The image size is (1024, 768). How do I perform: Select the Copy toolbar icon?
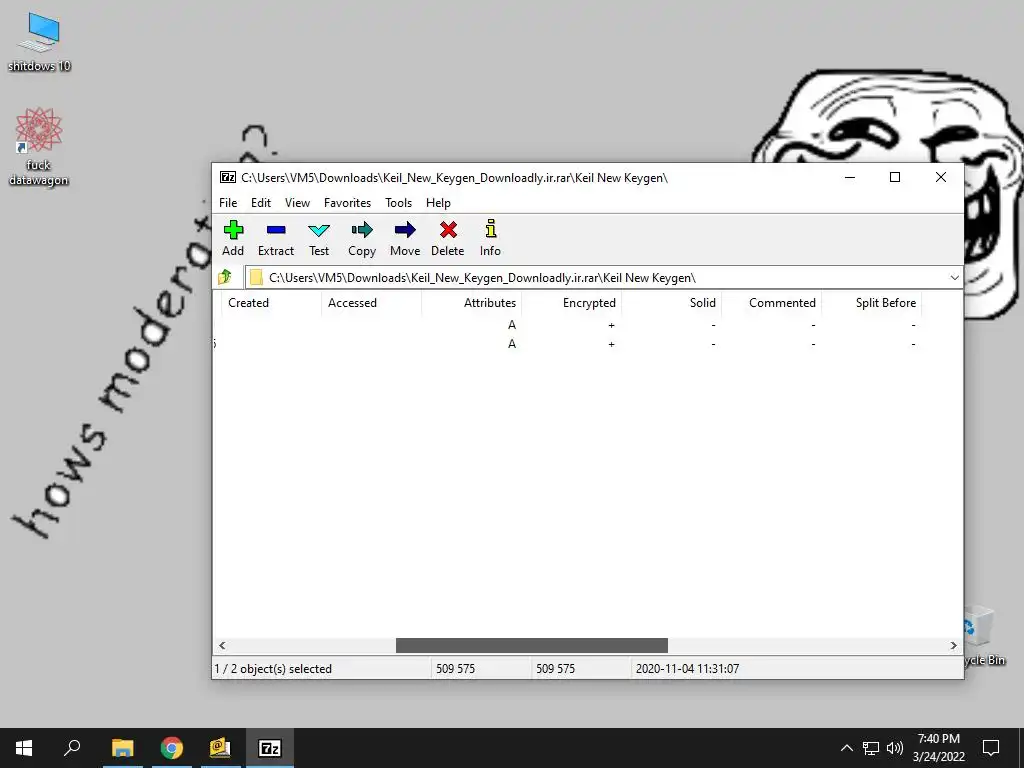[x=362, y=238]
